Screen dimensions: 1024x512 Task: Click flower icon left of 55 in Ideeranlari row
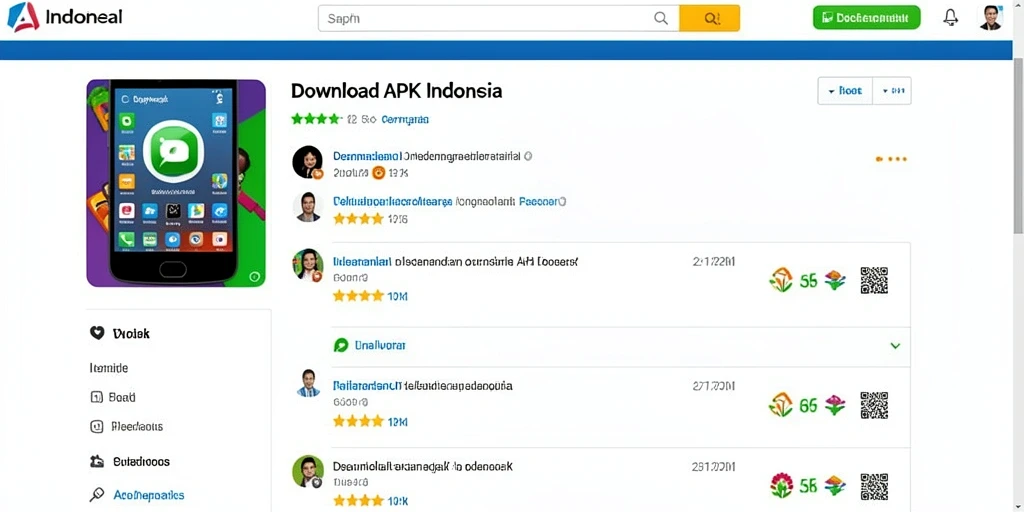tap(781, 280)
